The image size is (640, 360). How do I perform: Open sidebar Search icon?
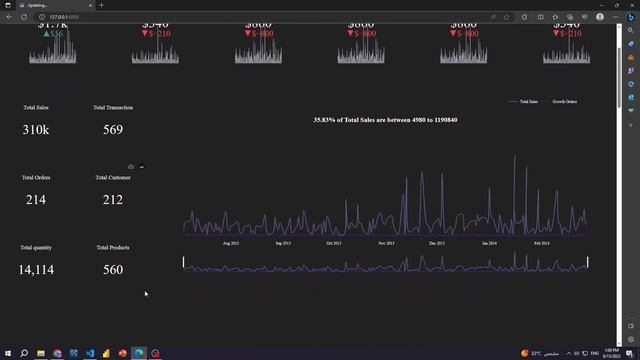click(631, 31)
